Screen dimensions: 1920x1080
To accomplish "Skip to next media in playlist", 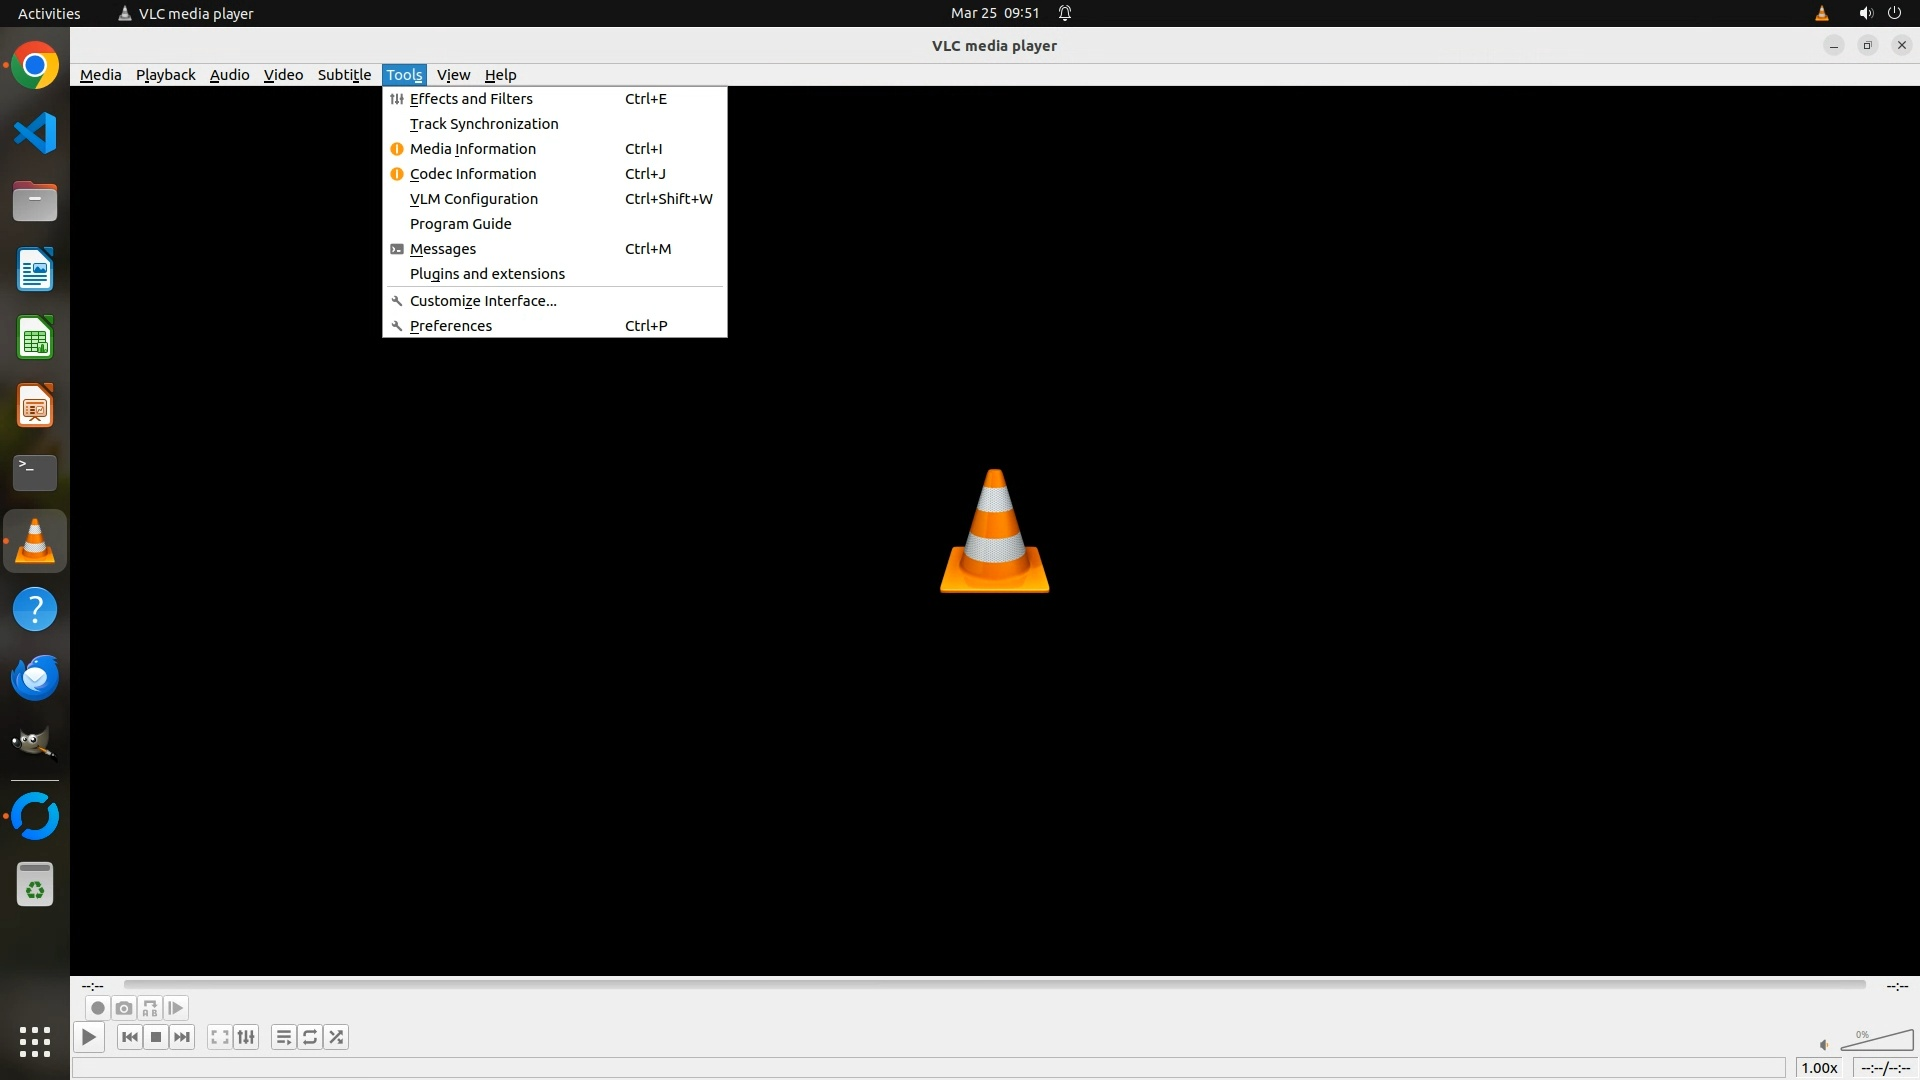I will click(182, 1037).
